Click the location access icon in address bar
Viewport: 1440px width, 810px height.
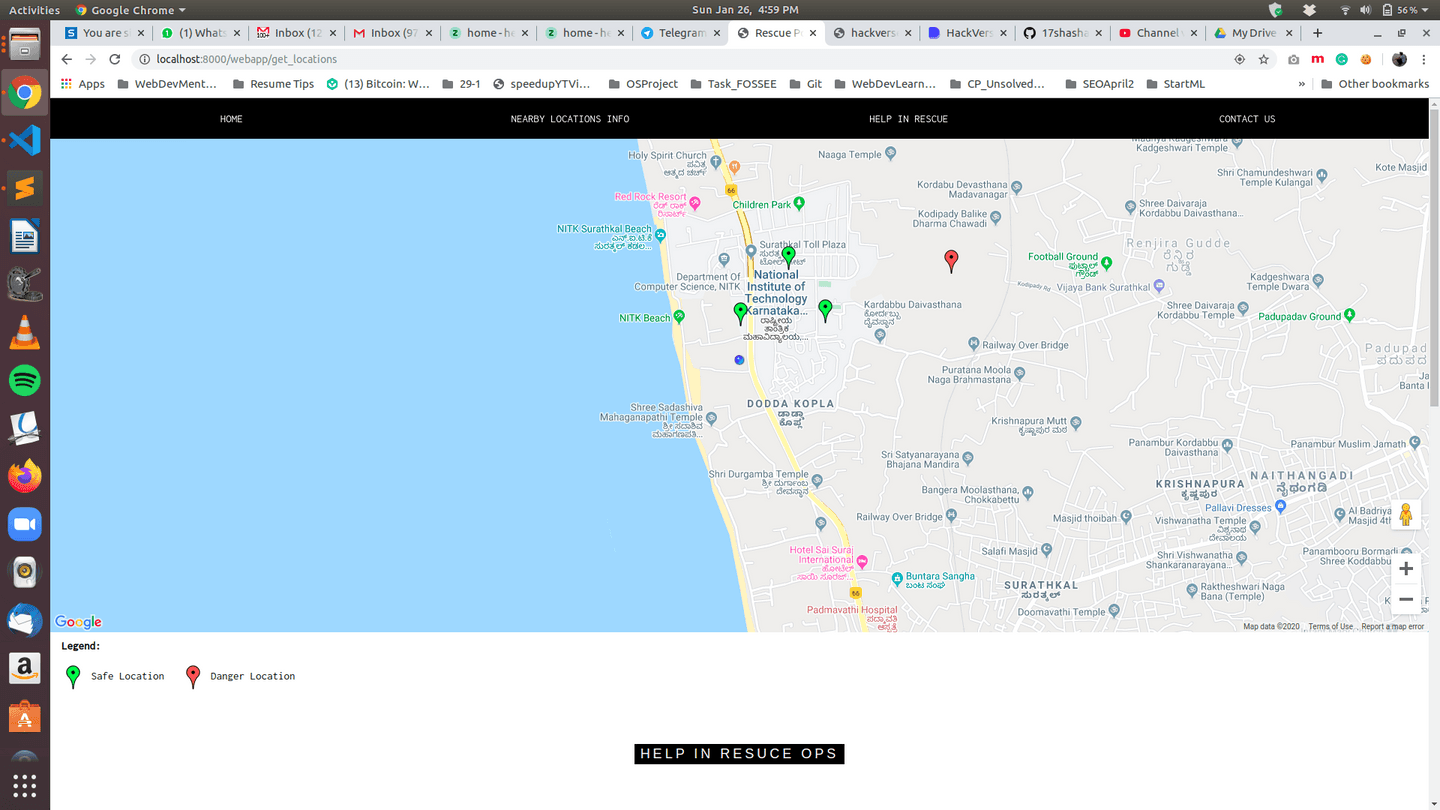[x=1240, y=59]
